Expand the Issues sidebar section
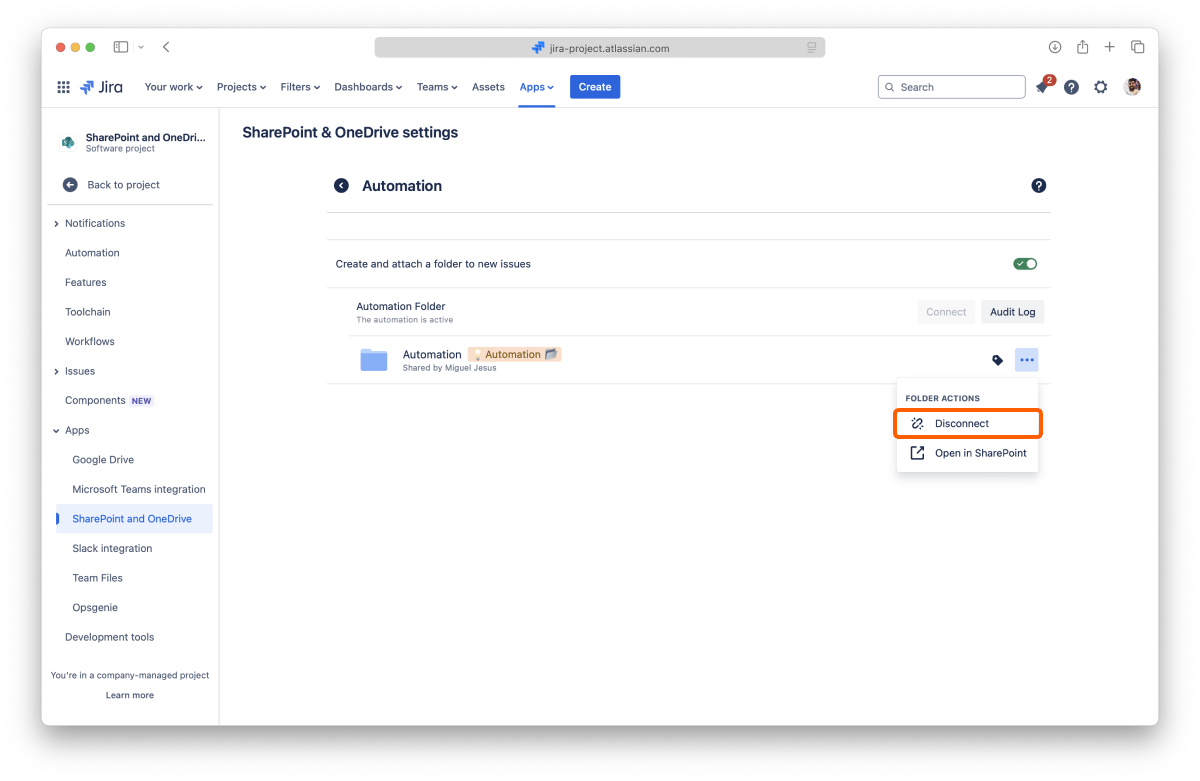The image size is (1200, 781). point(56,371)
